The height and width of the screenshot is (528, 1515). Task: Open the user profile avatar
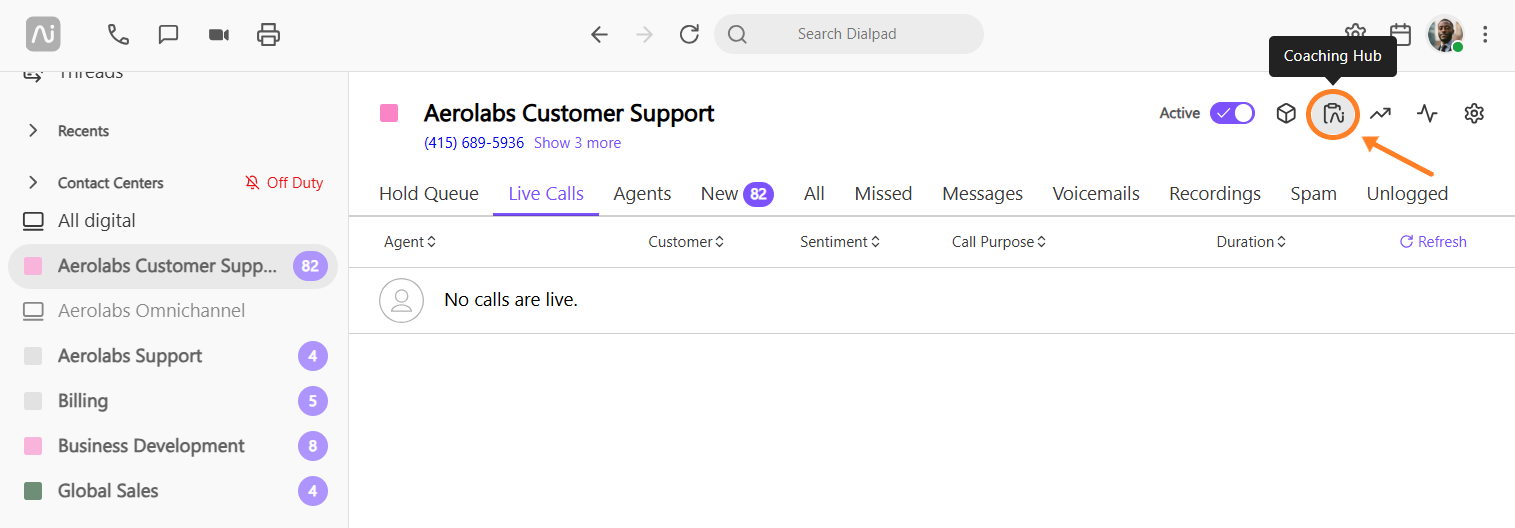(1445, 34)
